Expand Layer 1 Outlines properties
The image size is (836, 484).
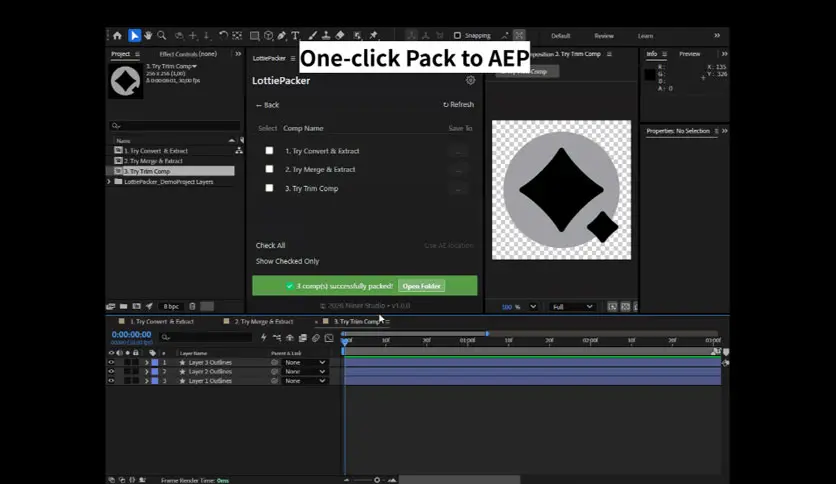point(147,381)
